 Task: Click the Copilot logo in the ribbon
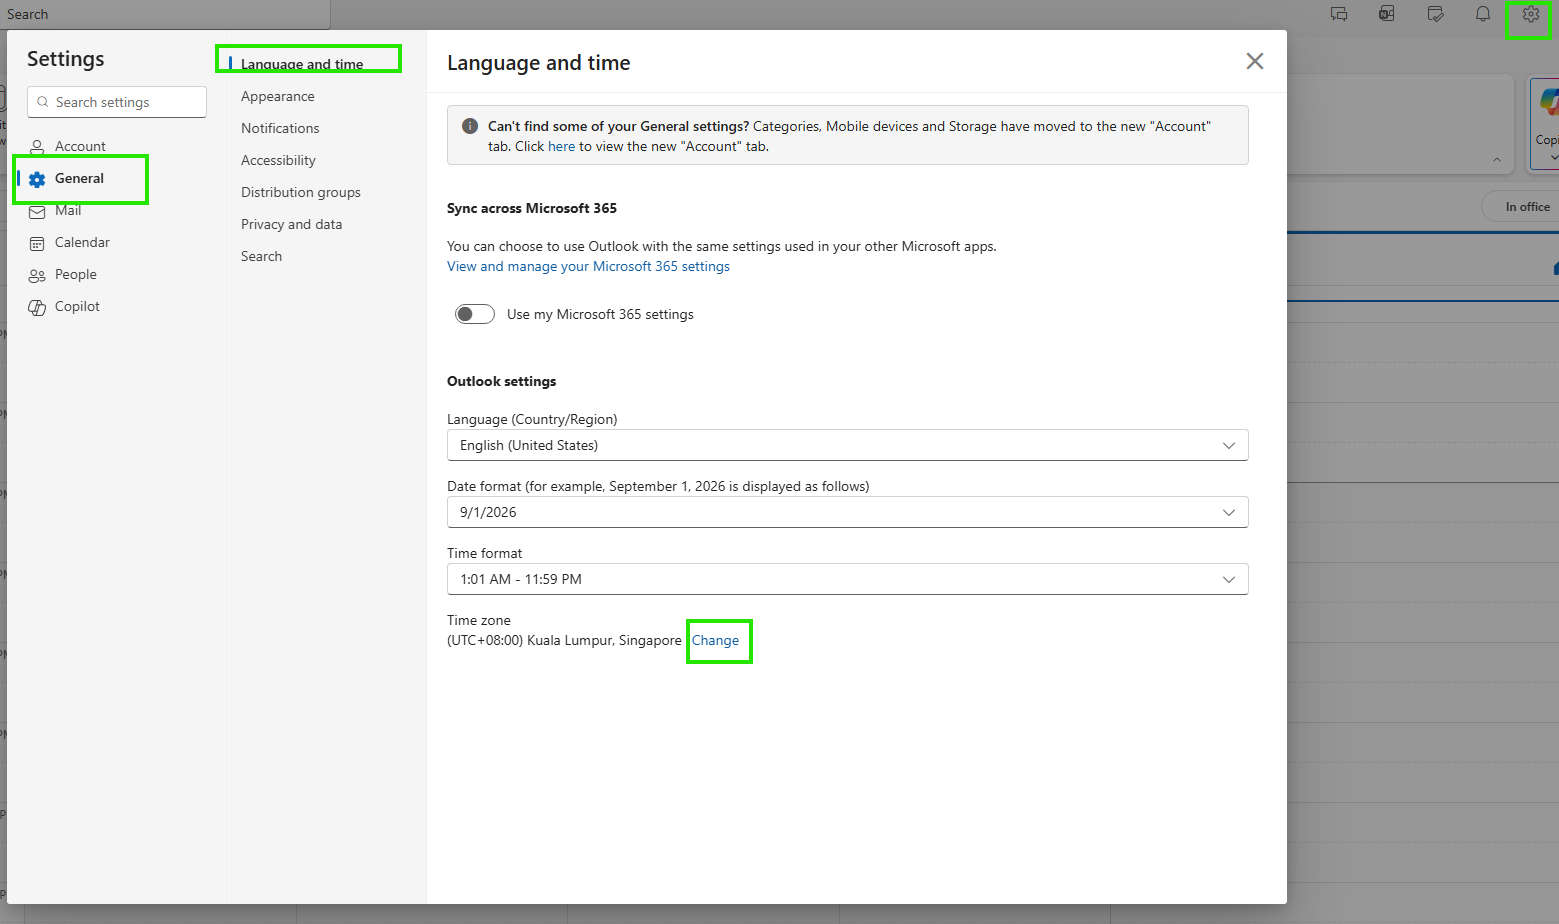[x=1548, y=102]
